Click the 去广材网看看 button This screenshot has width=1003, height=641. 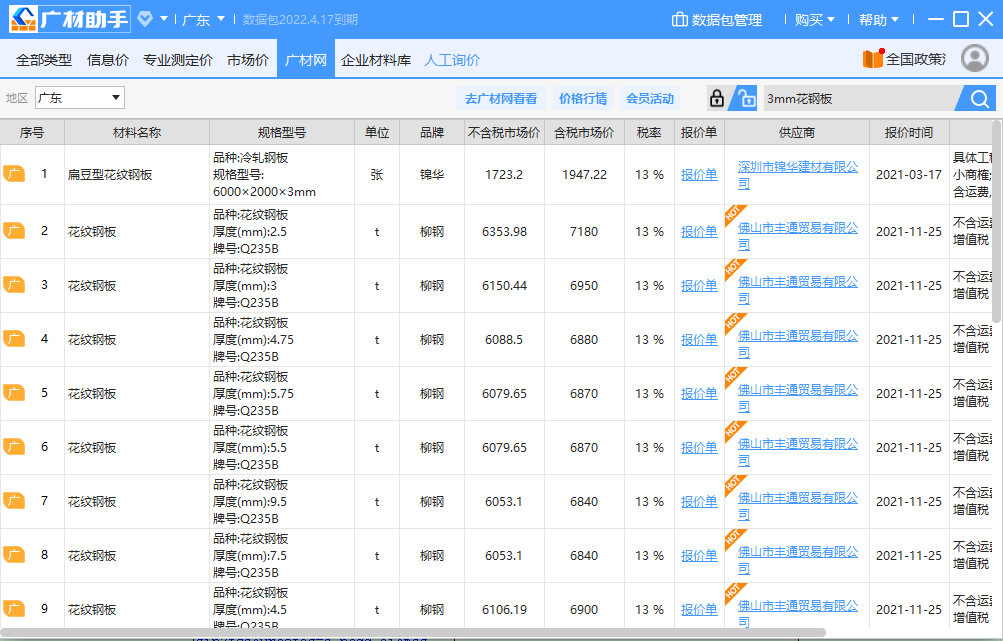pos(501,99)
